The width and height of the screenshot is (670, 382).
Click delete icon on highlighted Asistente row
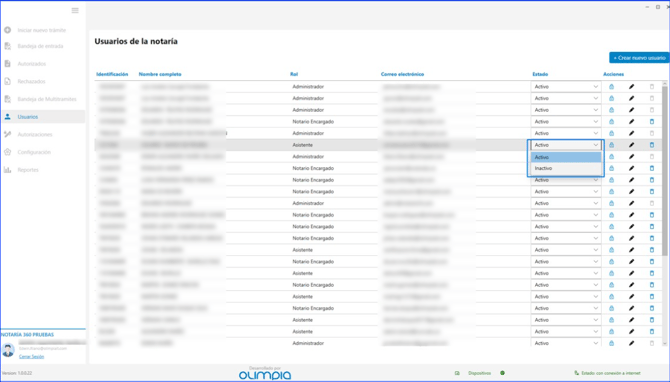pyautogui.click(x=652, y=145)
